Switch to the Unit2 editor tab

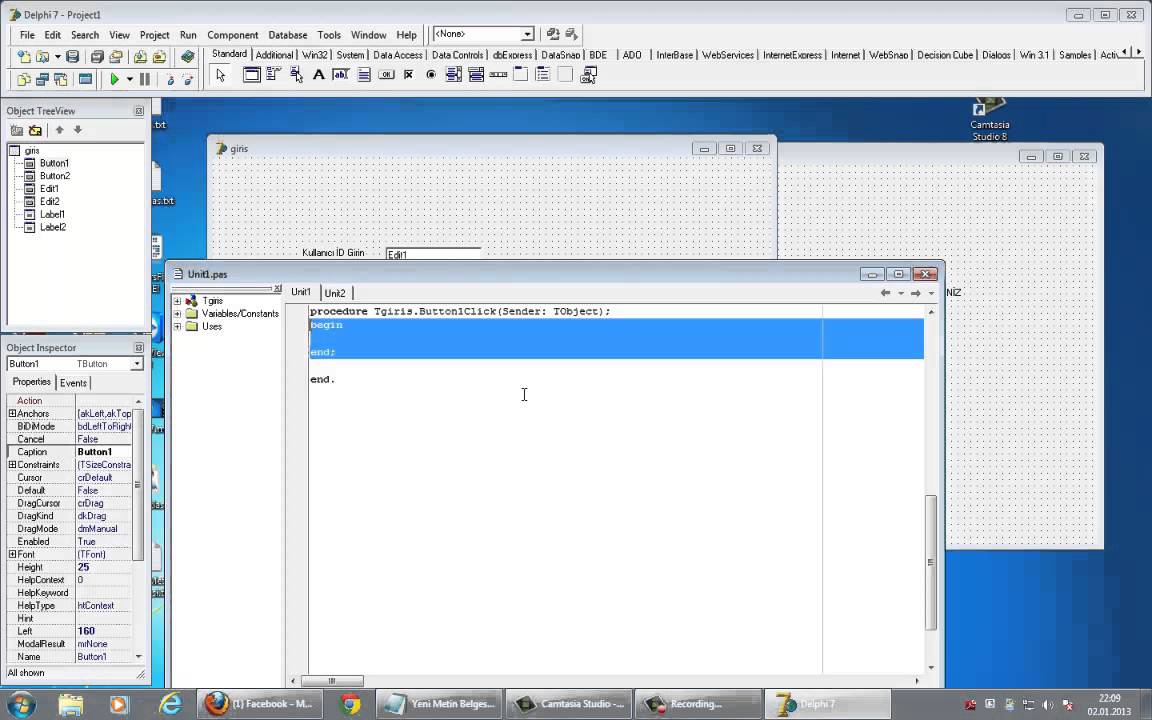[335, 293]
